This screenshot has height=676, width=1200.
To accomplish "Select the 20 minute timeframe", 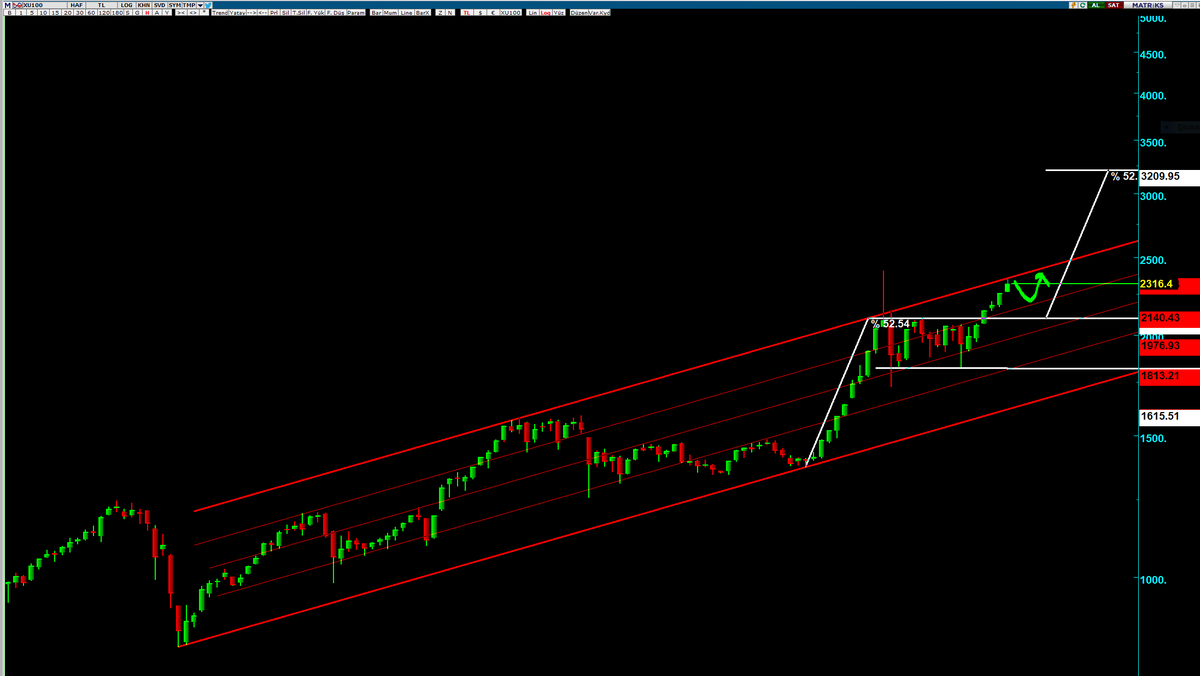I will point(67,12).
